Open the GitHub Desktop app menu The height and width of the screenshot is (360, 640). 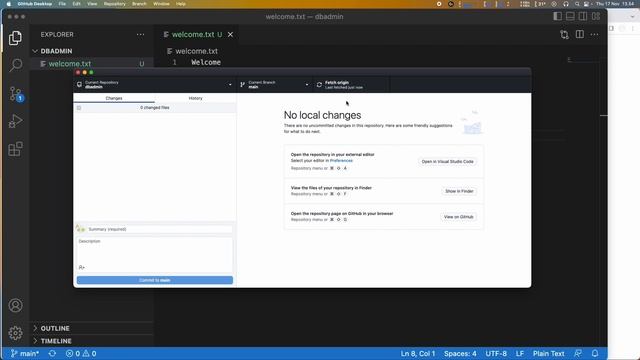pyautogui.click(x=35, y=4)
